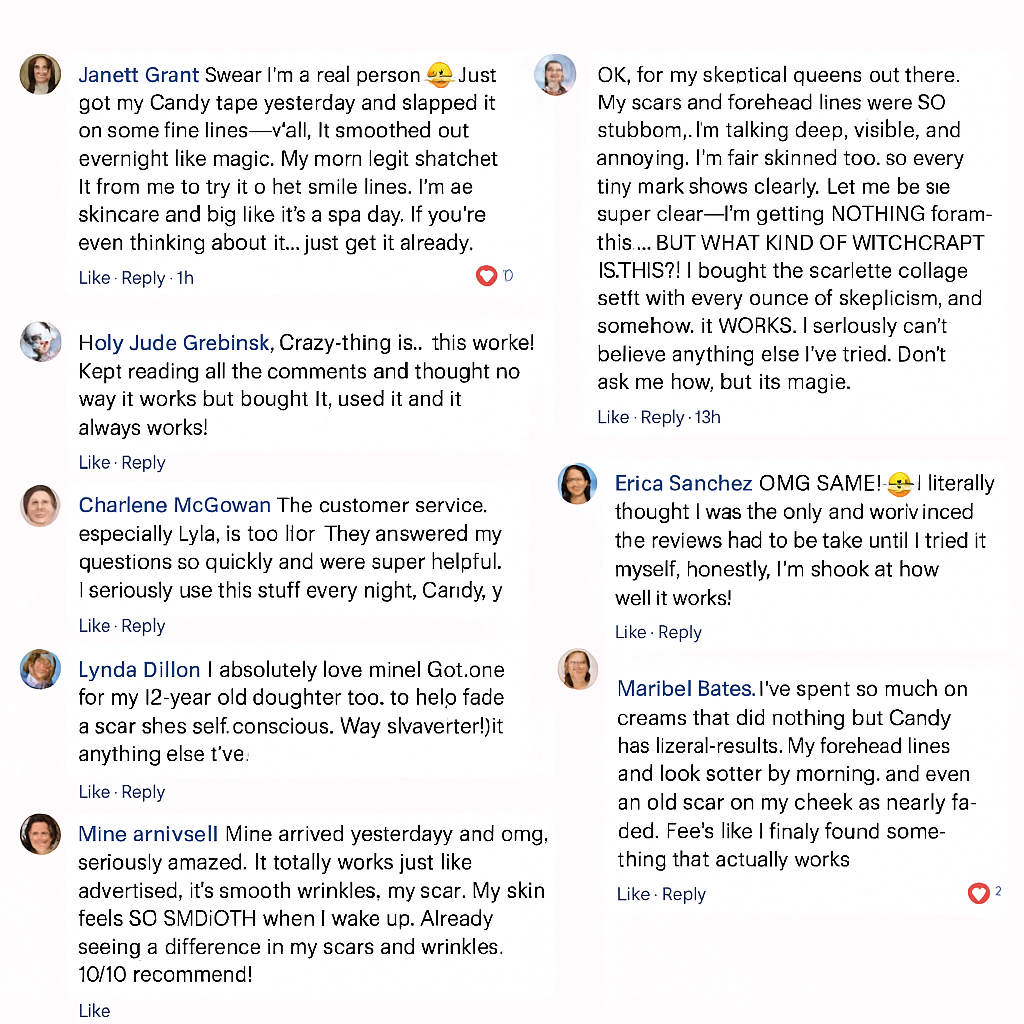Open Erica Sanchez's profile avatar

pyautogui.click(x=577, y=484)
